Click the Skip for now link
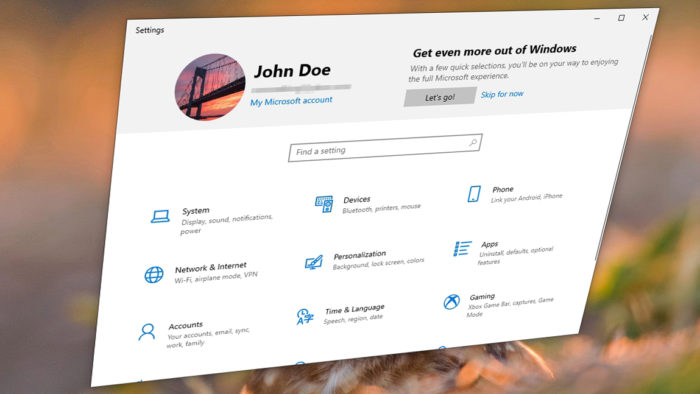Image resolution: width=700 pixels, height=394 pixels. click(x=502, y=94)
